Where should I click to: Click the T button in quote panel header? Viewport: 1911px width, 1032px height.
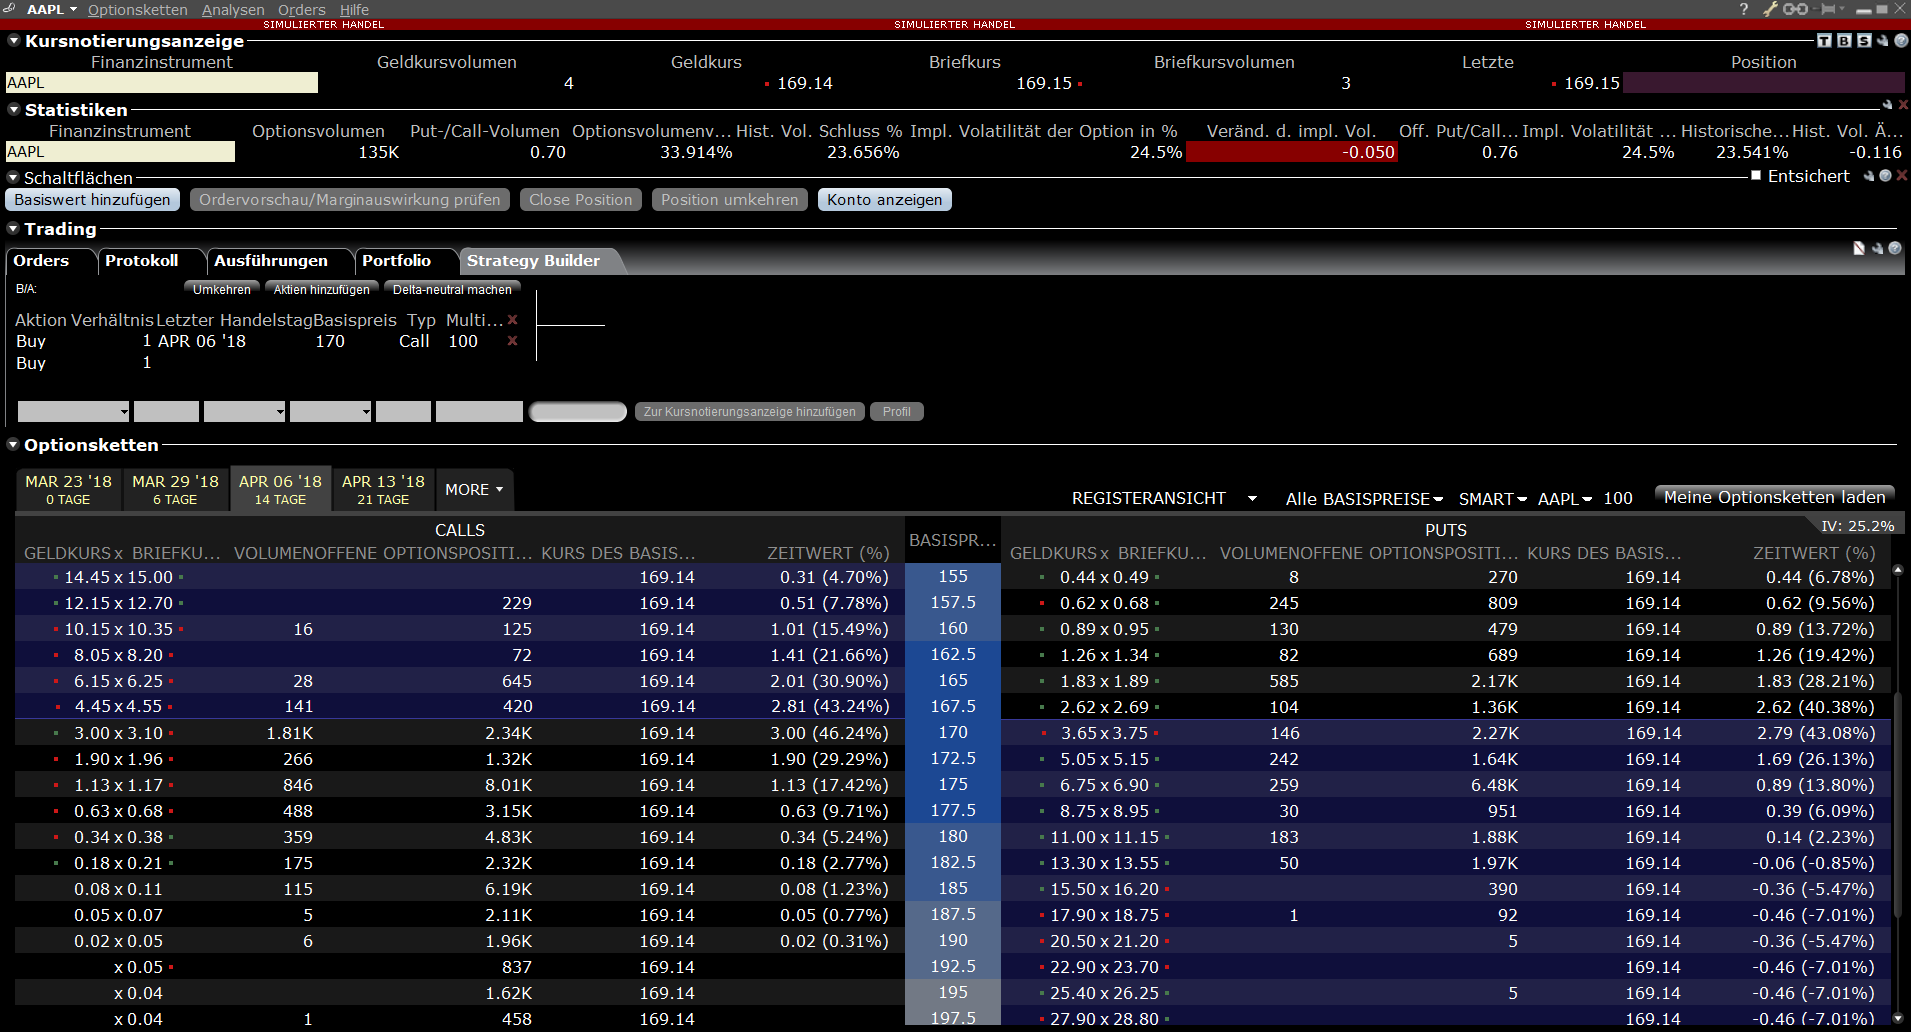click(1825, 41)
